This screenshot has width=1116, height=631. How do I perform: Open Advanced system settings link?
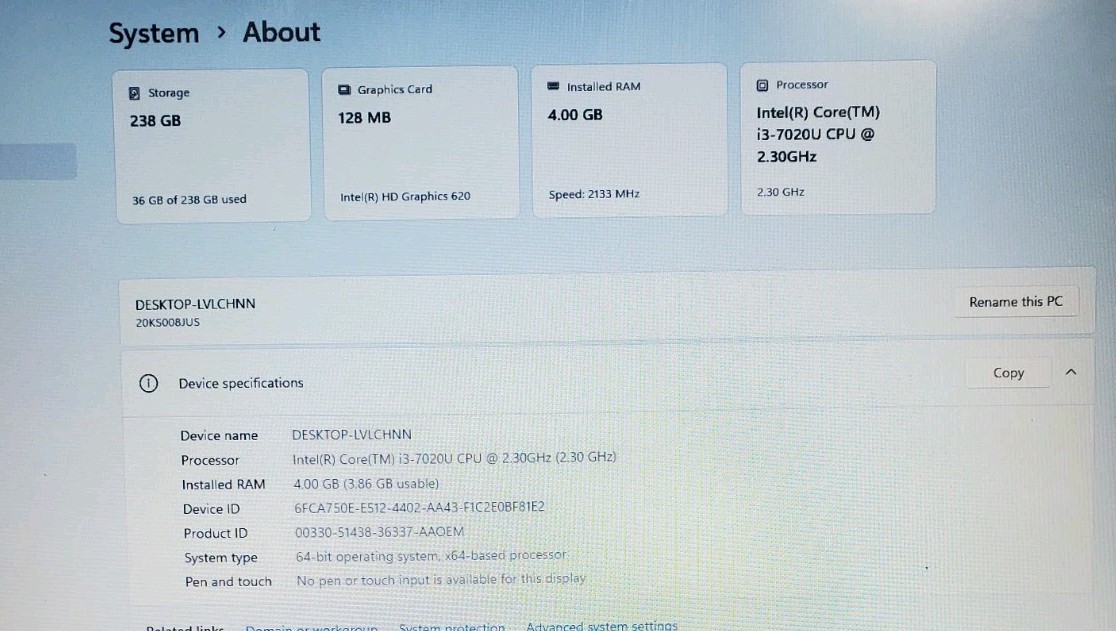(x=601, y=626)
